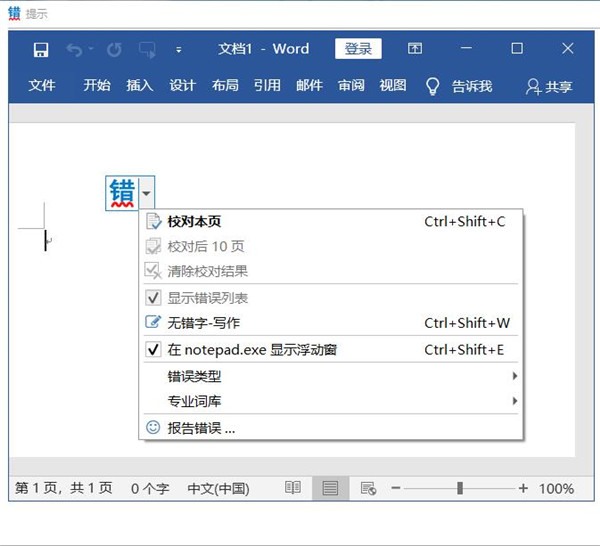Minimize the Word window
Image resolution: width=600 pixels, height=546 pixels.
[466, 48]
